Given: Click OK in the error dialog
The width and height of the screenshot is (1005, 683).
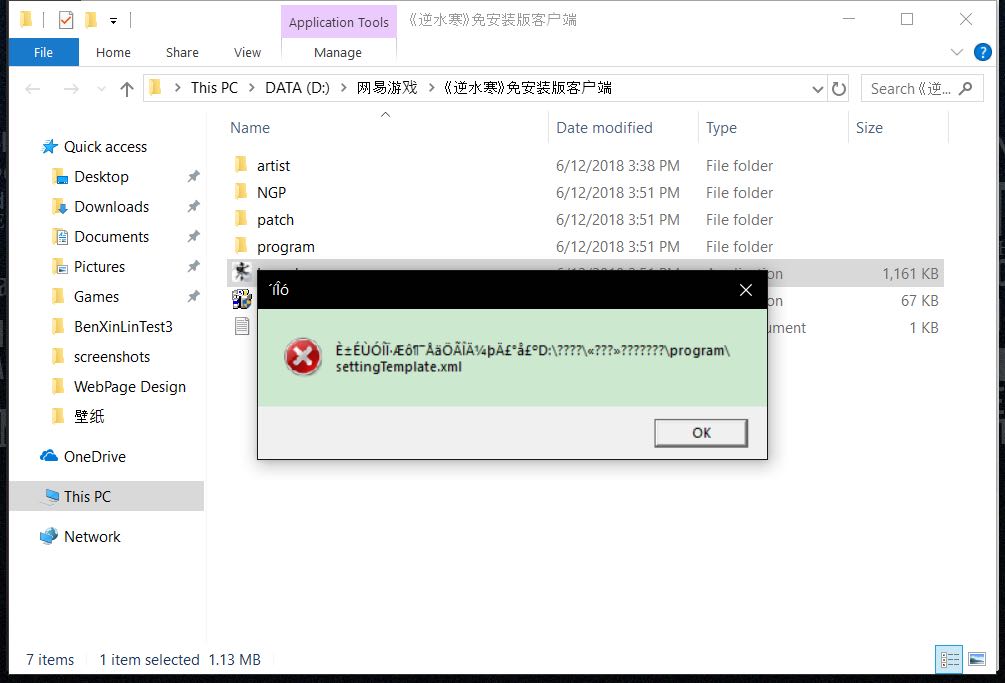Looking at the screenshot, I should (x=701, y=432).
